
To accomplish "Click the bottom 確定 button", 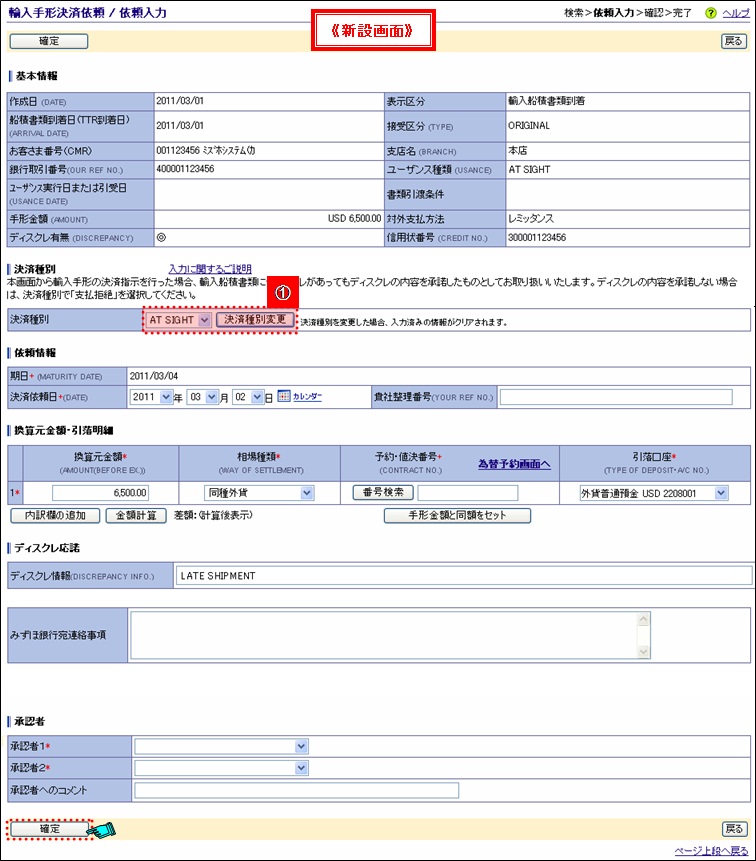I will (49, 829).
